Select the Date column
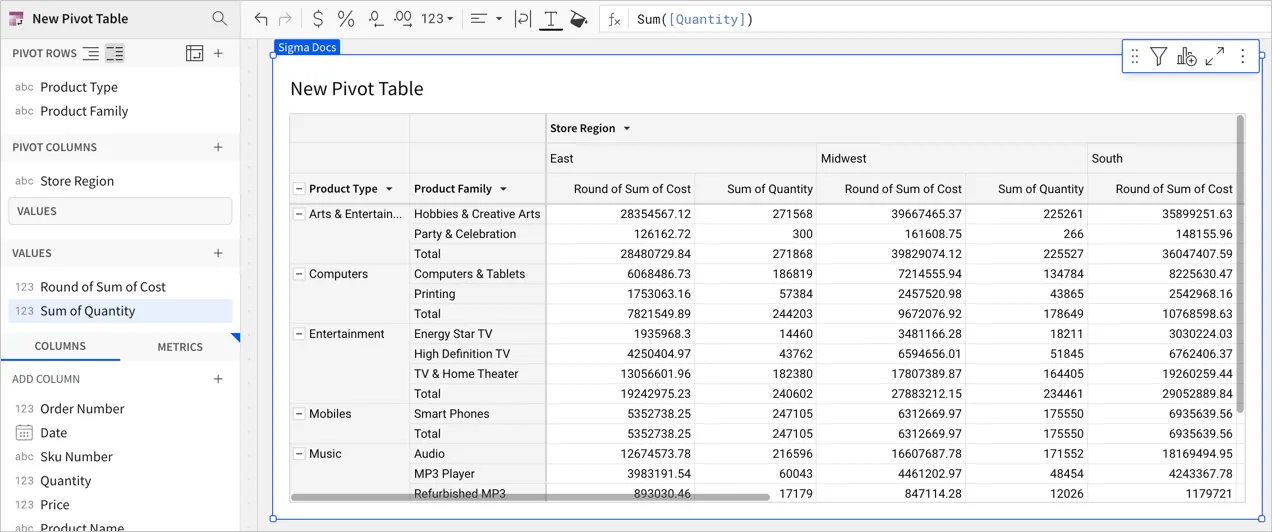Image resolution: width=1272 pixels, height=532 pixels. (120, 433)
